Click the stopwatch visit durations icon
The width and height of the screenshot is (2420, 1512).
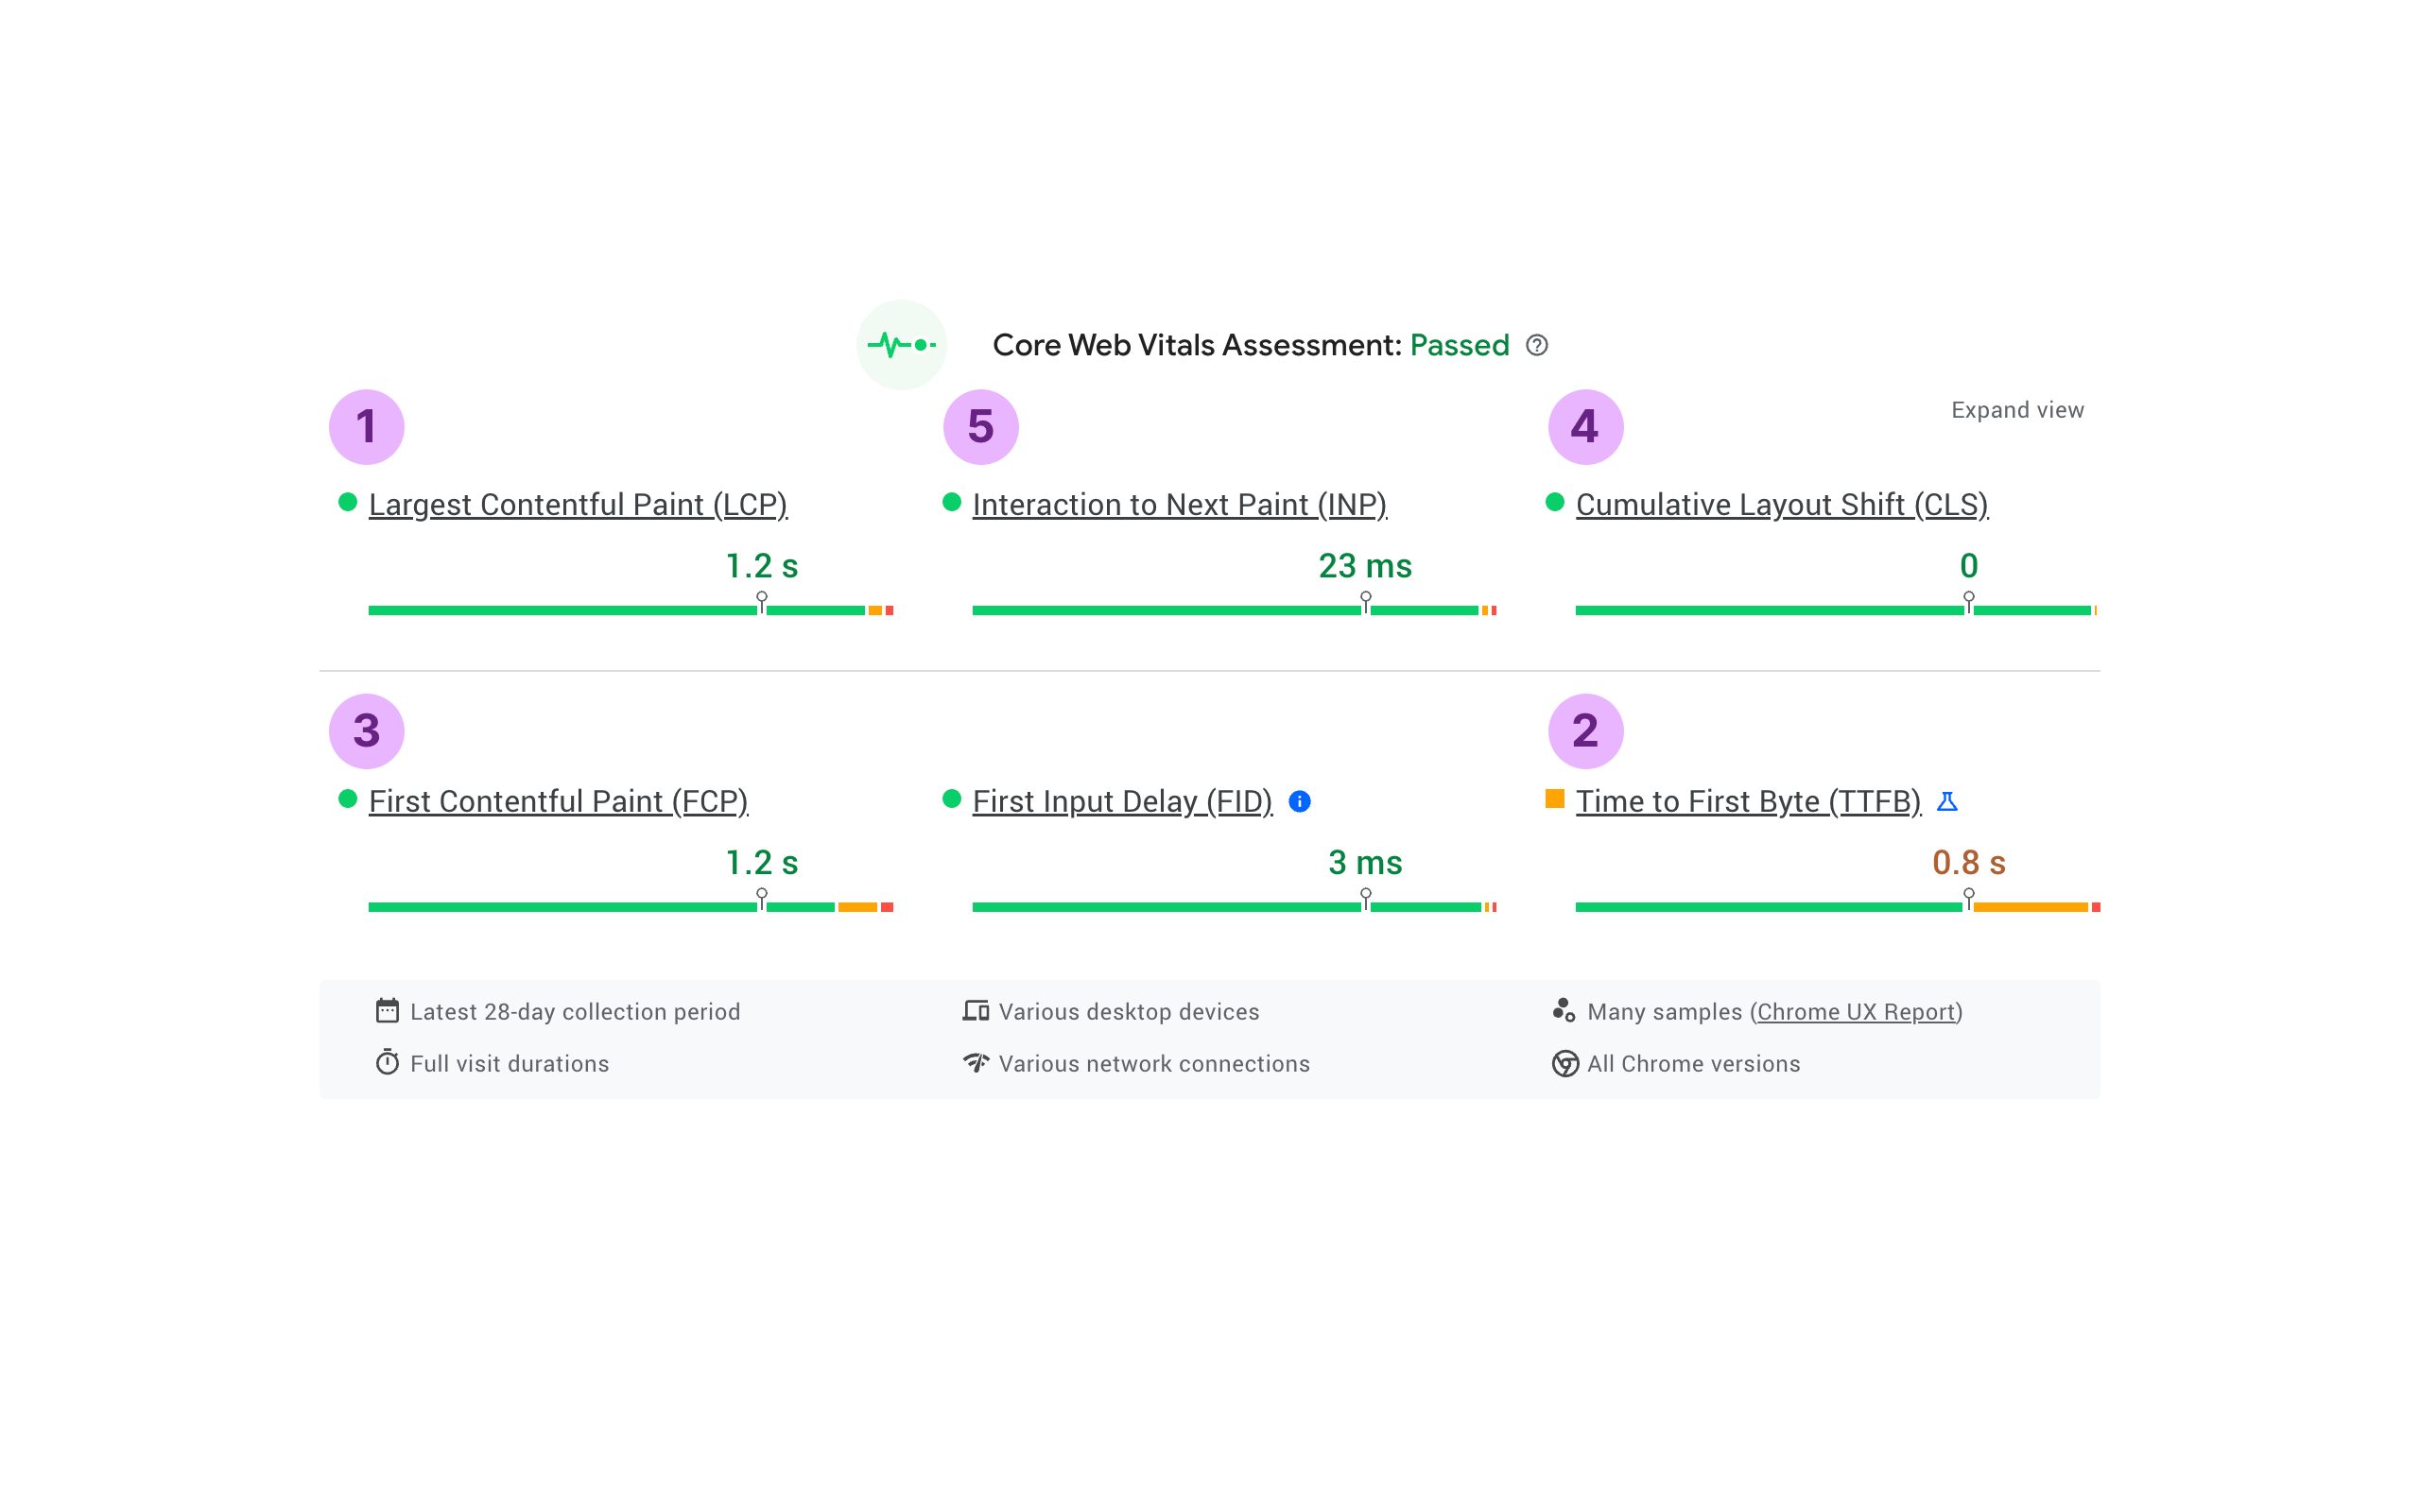(x=387, y=1063)
